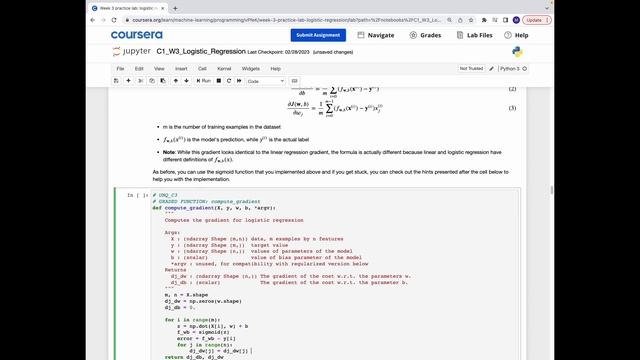
Task: Run the selected cell with Run button
Action: [x=203, y=81]
